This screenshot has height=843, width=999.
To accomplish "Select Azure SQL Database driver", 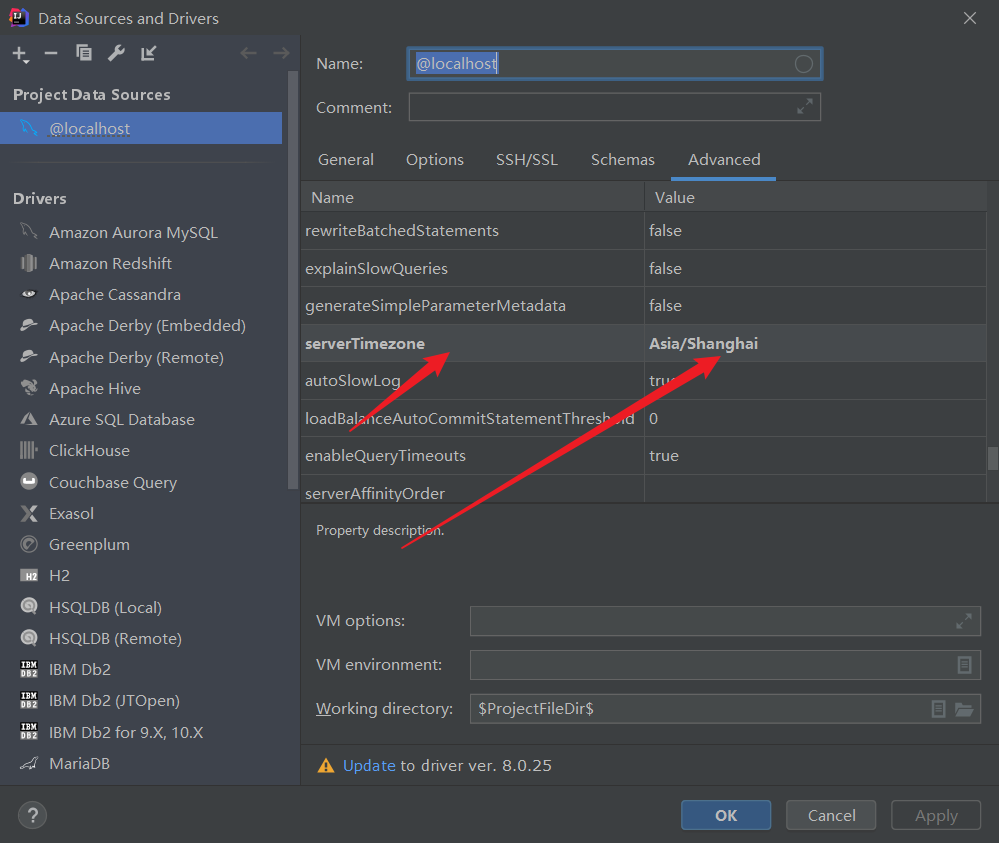I will point(122,420).
